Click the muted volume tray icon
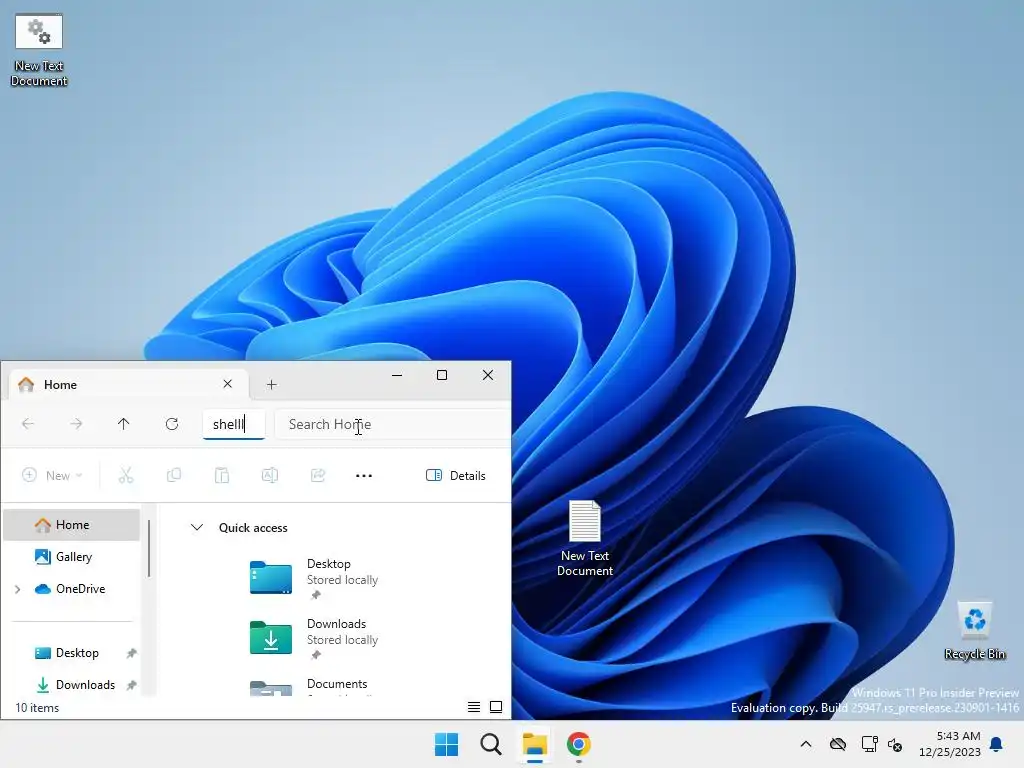The image size is (1024, 768). 895,744
